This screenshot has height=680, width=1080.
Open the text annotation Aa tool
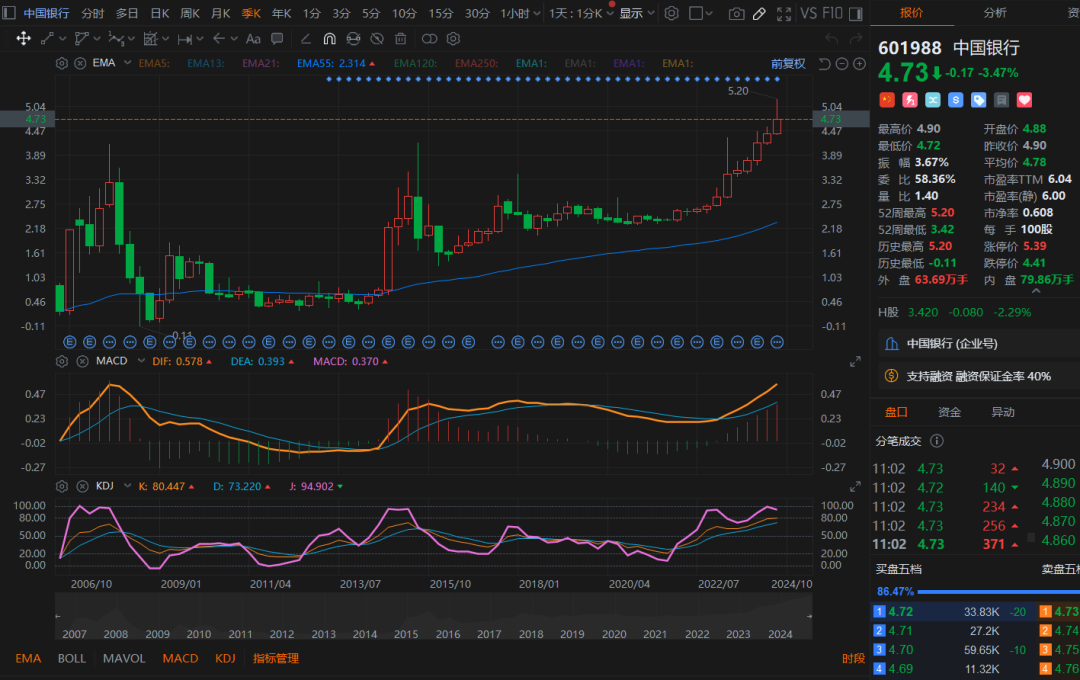coord(253,38)
